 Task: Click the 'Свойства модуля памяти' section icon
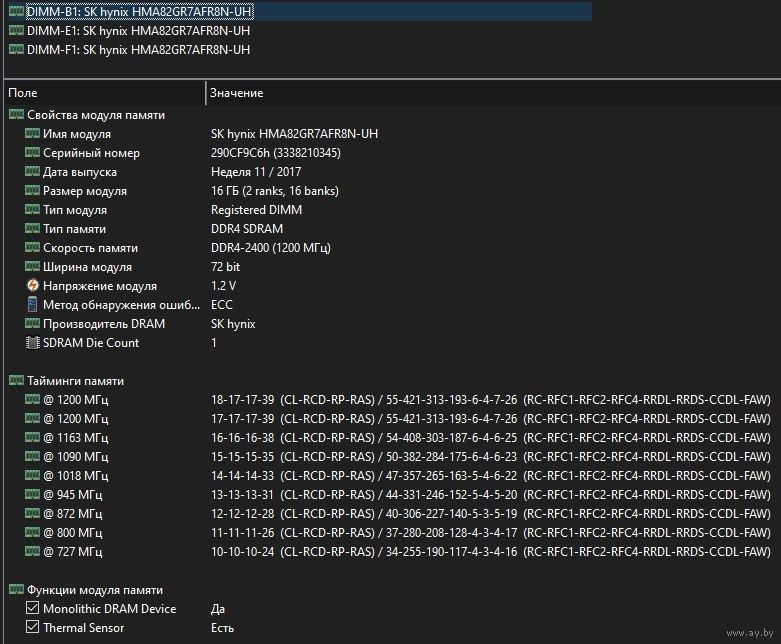click(16, 115)
